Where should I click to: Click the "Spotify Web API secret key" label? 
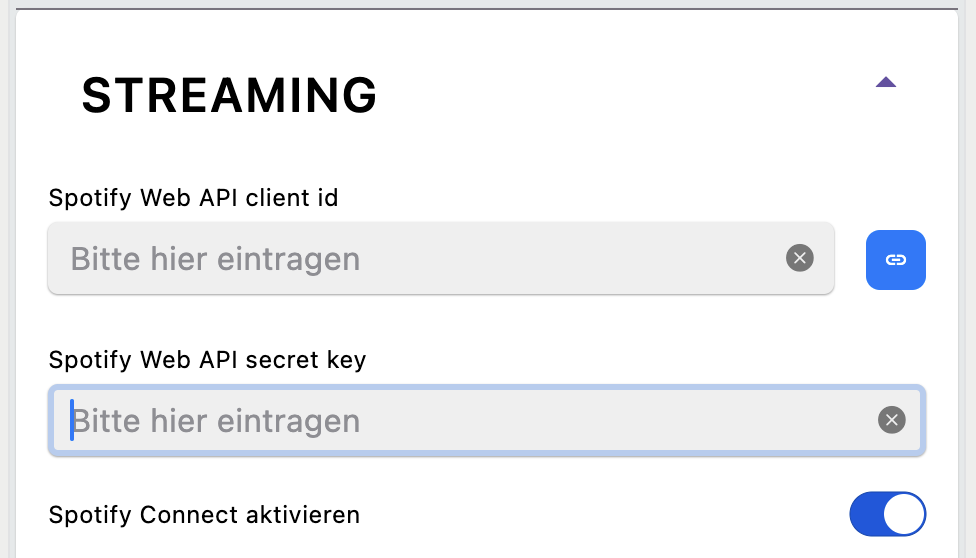point(207,359)
